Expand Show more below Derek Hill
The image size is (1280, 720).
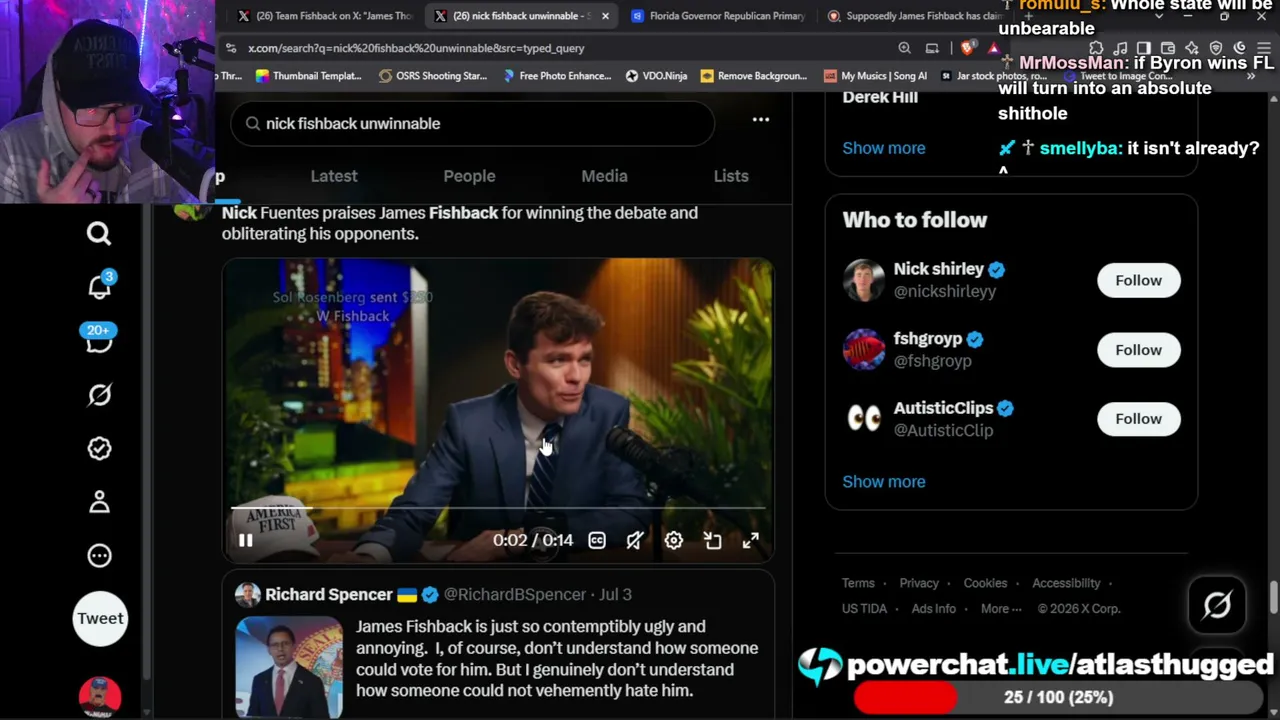coord(884,148)
